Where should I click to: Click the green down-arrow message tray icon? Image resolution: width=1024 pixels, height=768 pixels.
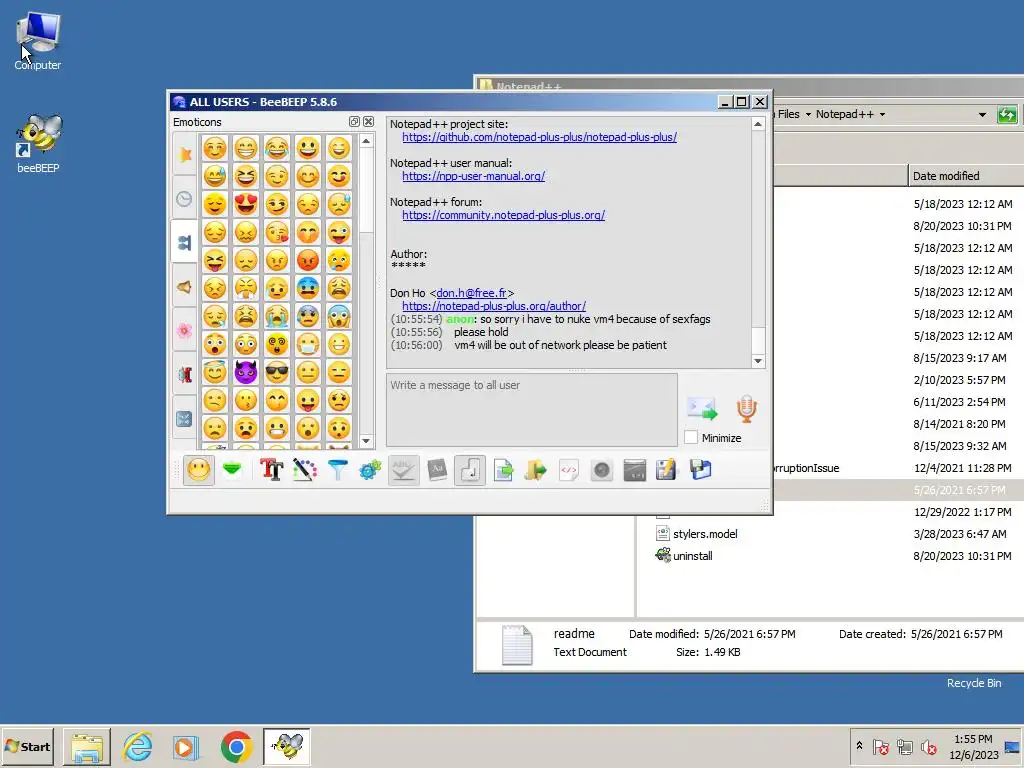click(232, 470)
